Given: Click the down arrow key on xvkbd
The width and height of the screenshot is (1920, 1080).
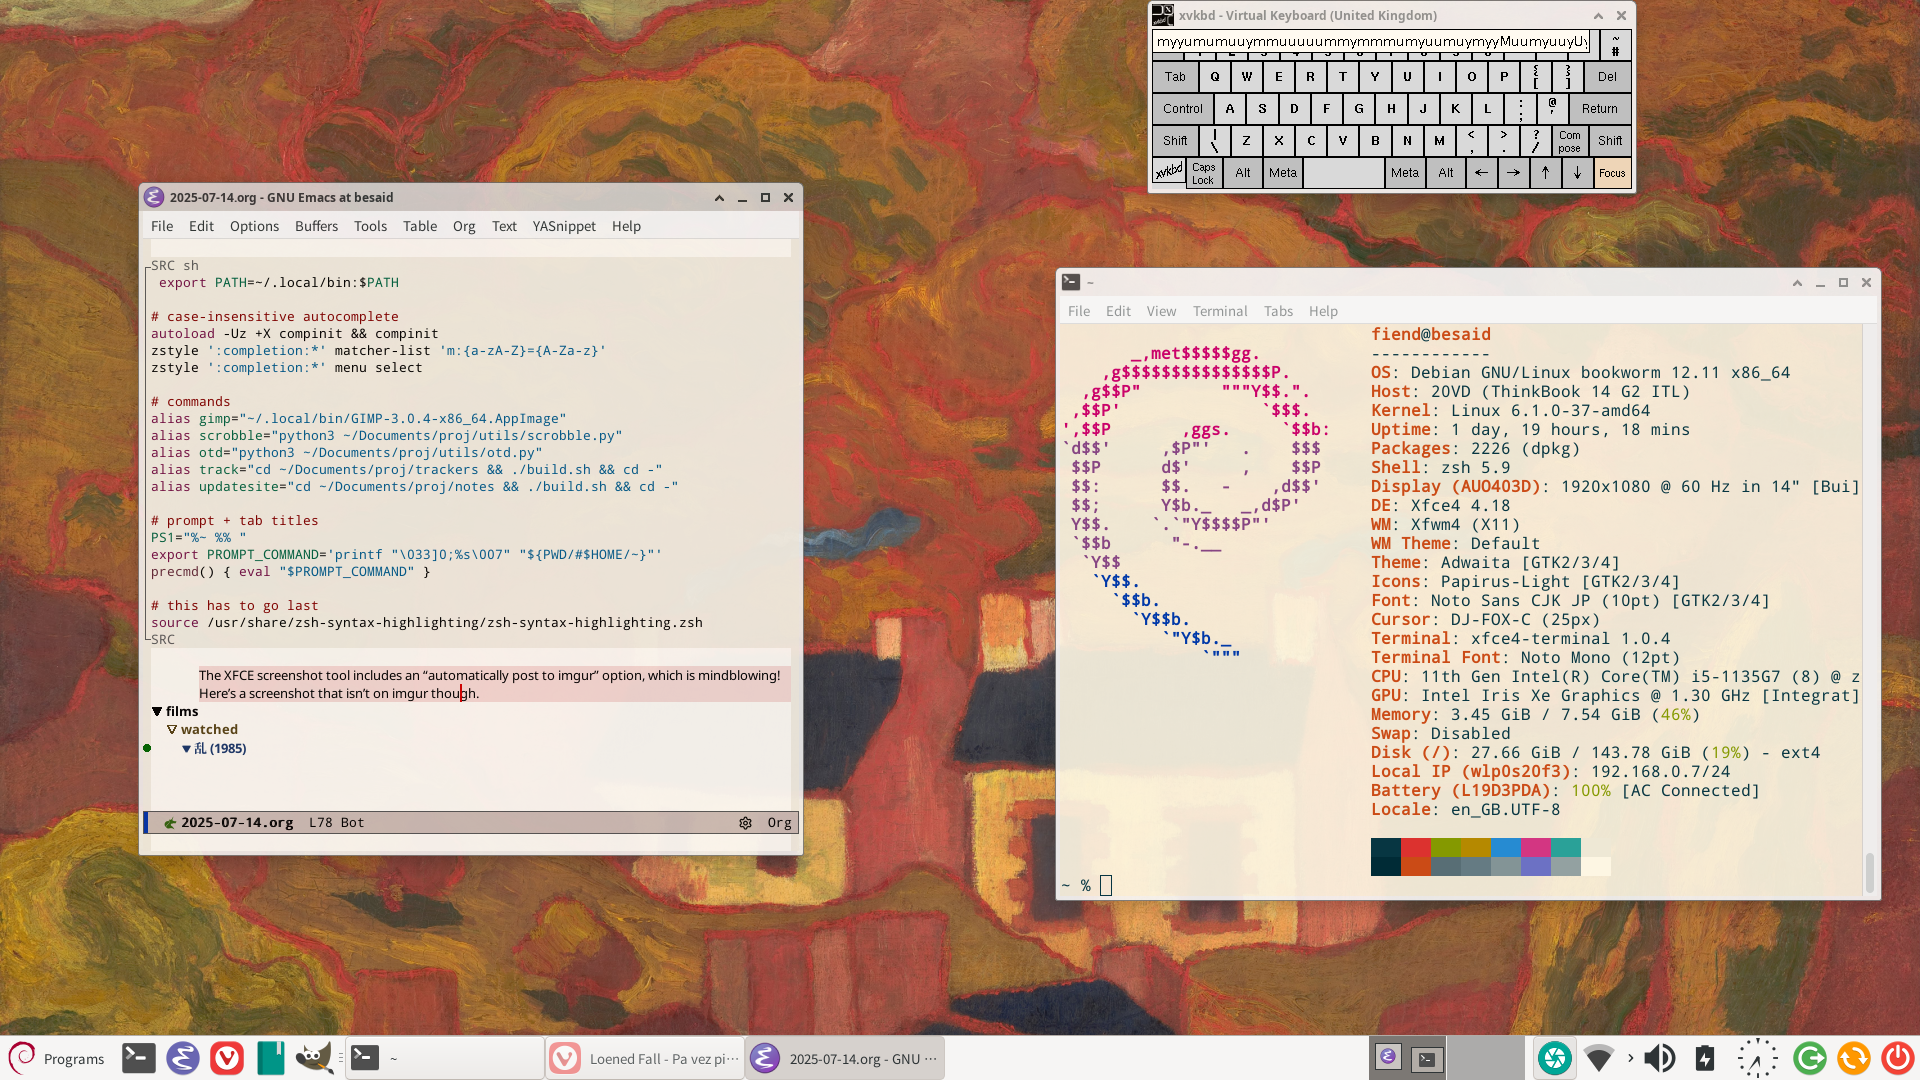Looking at the screenshot, I should (1577, 173).
